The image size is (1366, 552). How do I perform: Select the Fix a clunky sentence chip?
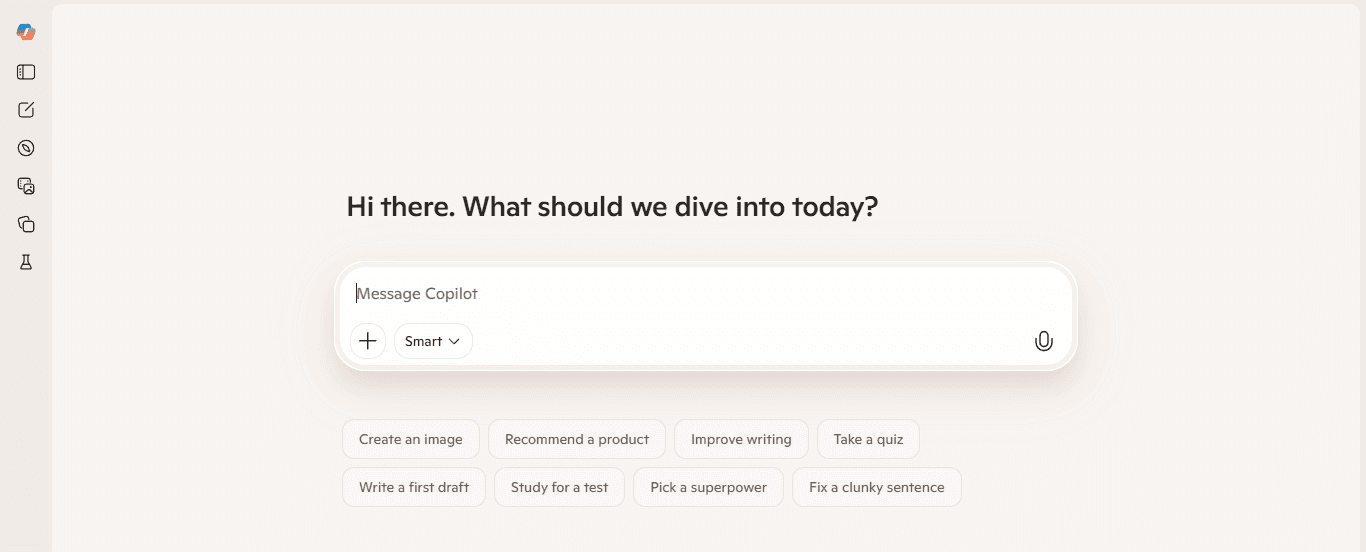point(877,487)
